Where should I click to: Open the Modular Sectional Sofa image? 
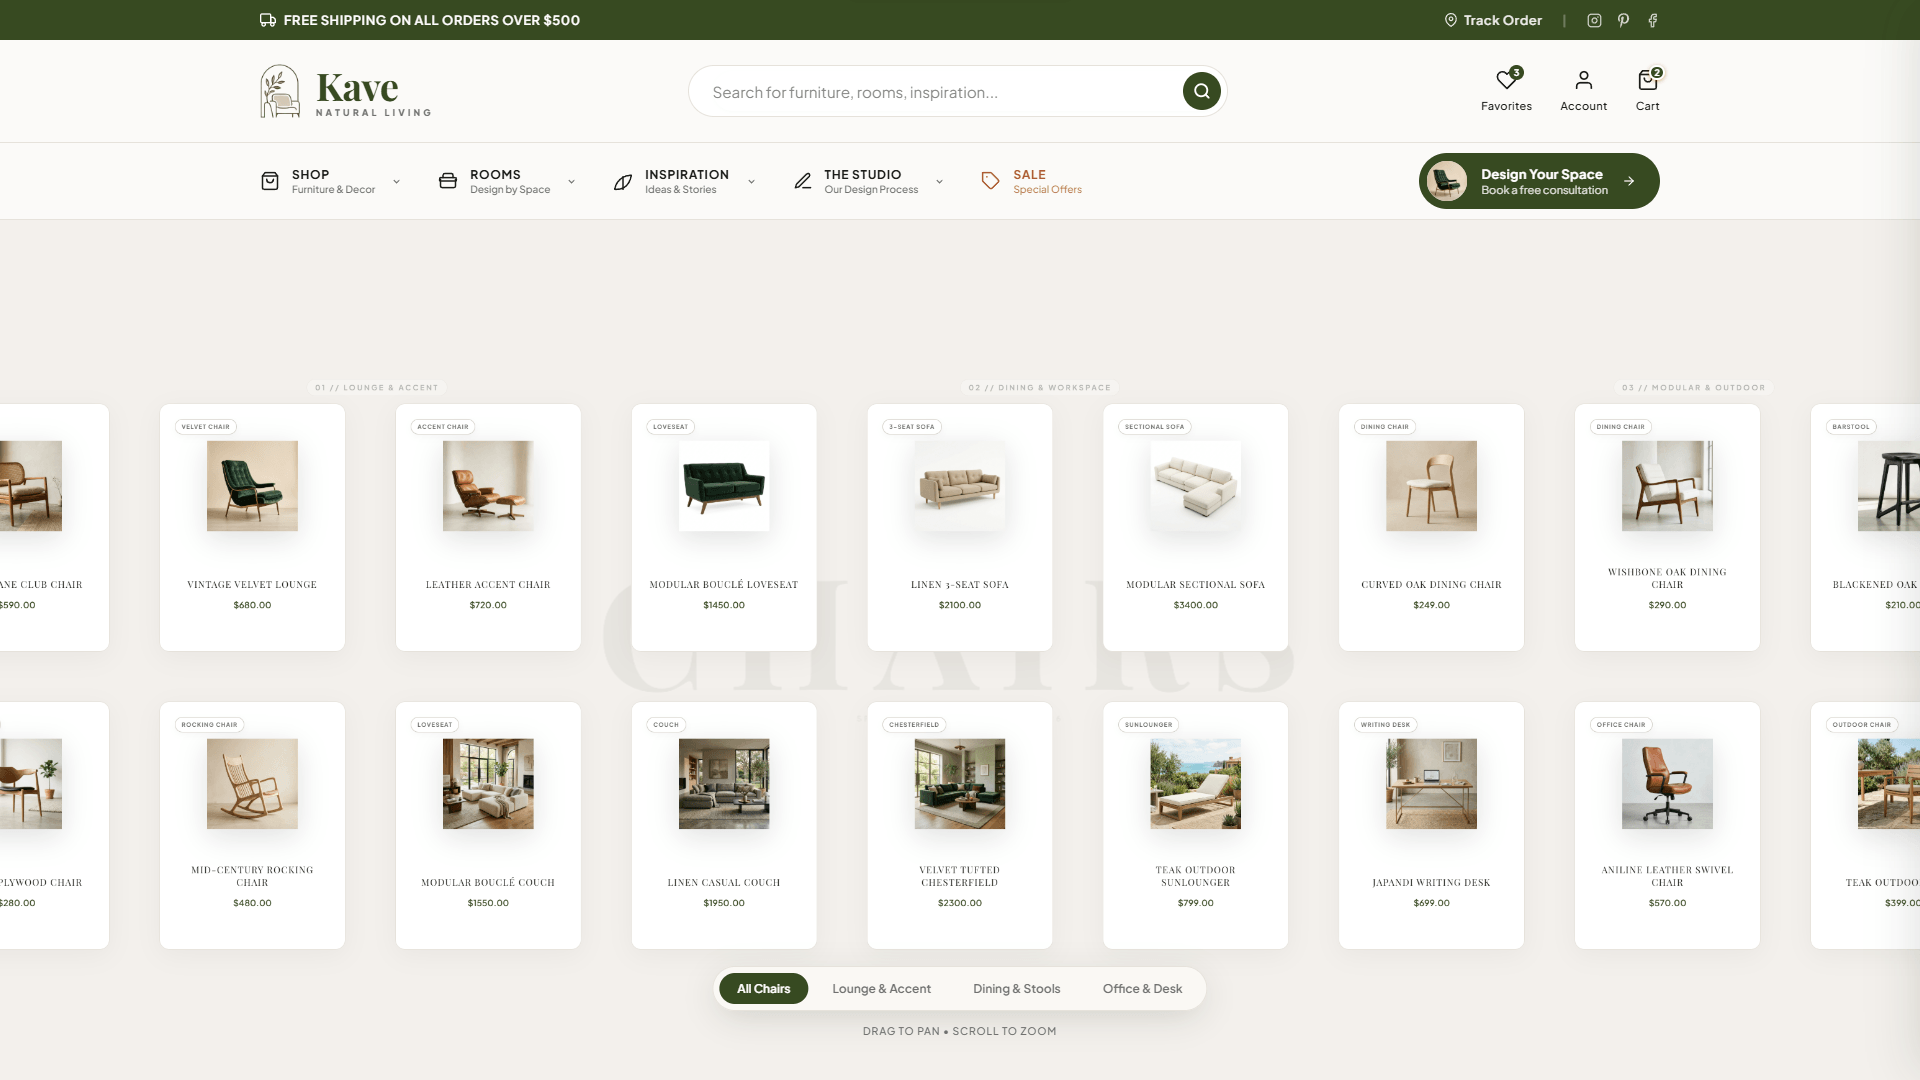click(x=1196, y=486)
